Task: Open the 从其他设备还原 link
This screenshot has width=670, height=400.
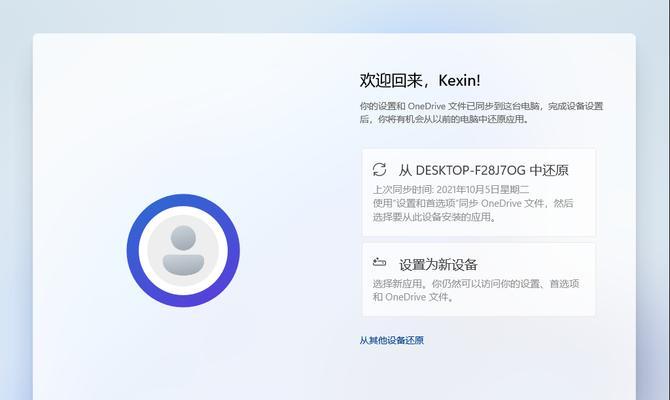Action: pyautogui.click(x=391, y=340)
